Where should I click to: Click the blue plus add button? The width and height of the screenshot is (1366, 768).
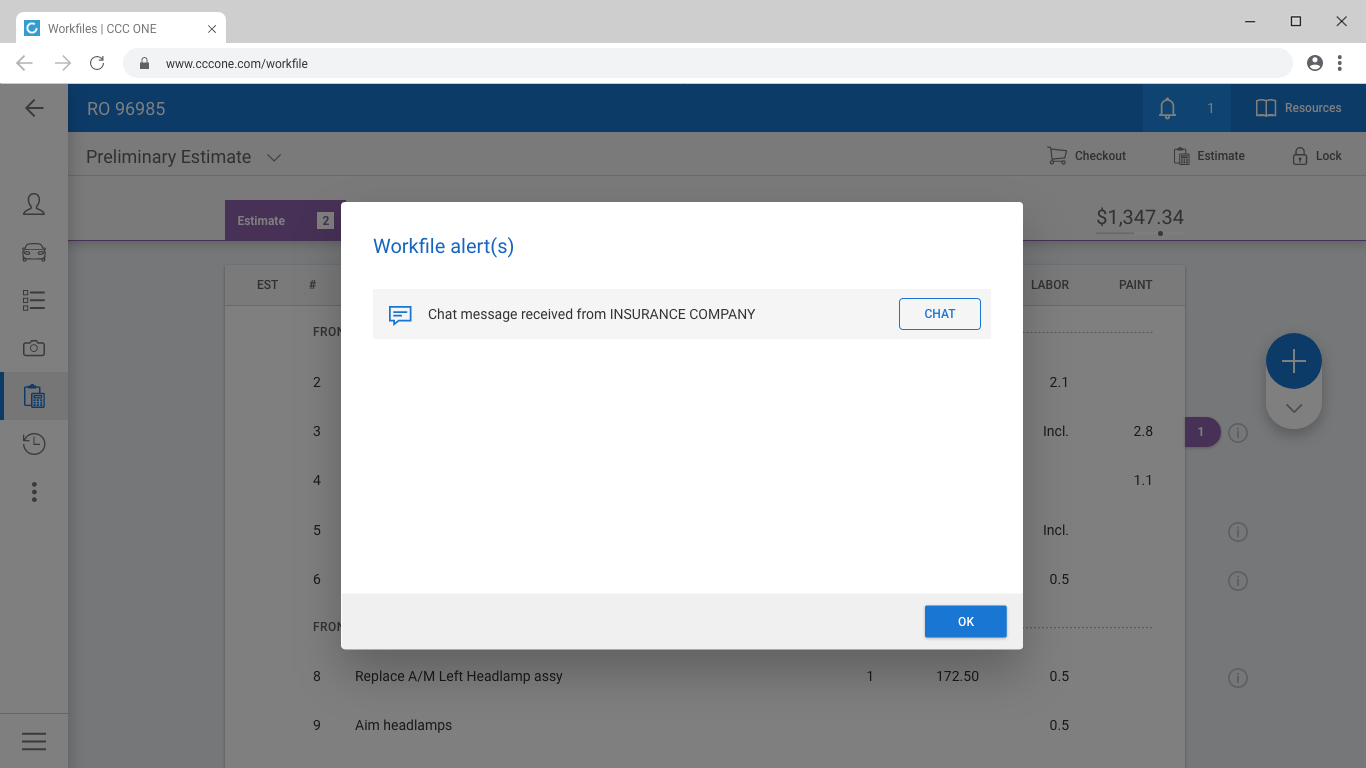coord(1293,361)
